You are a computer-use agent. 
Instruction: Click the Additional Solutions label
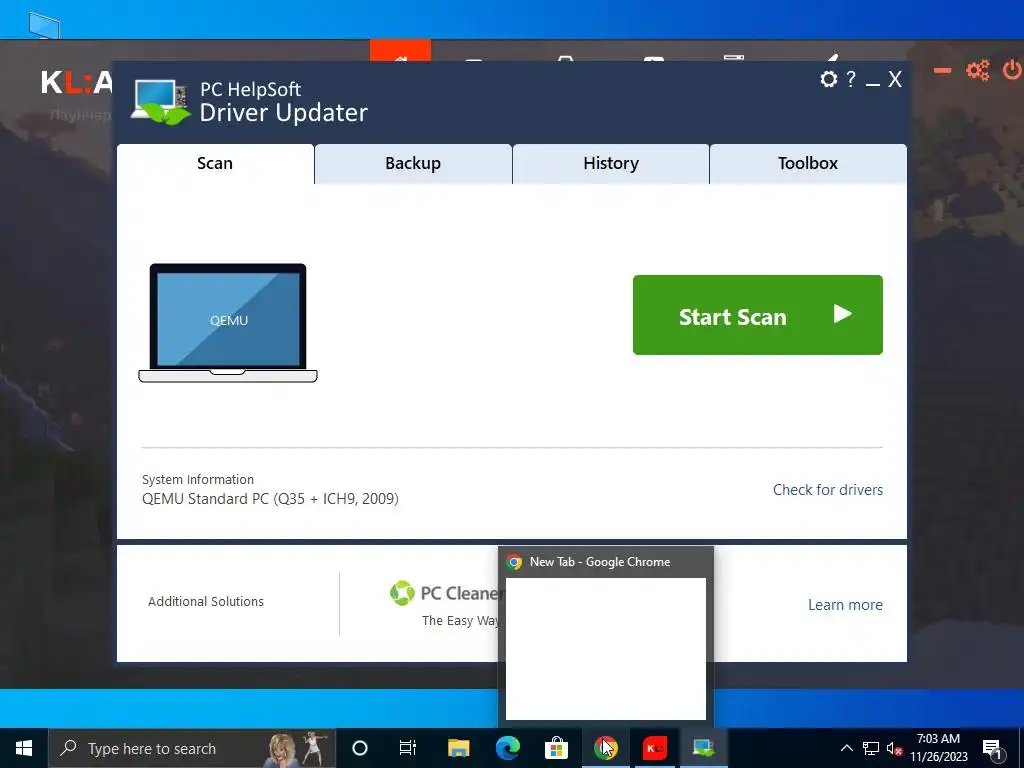(x=206, y=601)
